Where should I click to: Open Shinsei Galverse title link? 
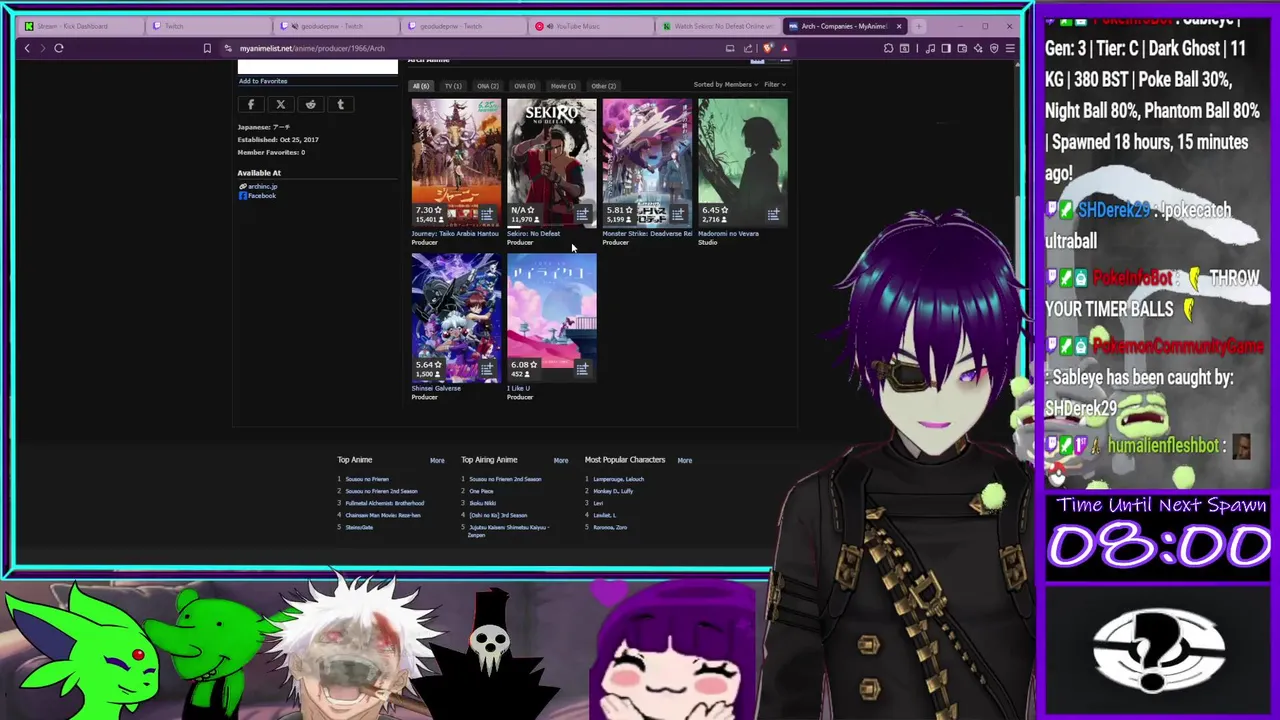pos(436,388)
